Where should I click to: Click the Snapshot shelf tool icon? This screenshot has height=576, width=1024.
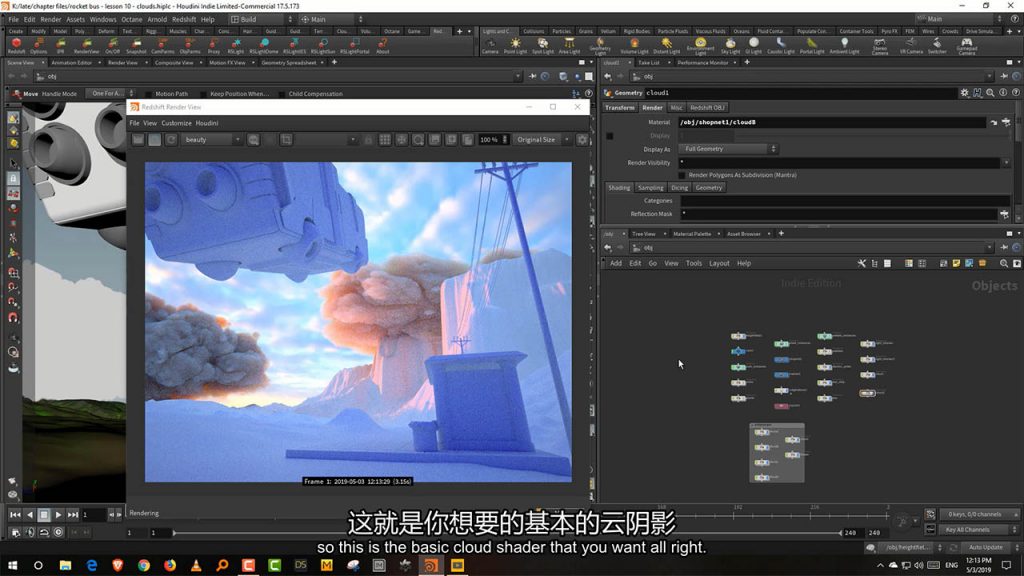pos(136,45)
